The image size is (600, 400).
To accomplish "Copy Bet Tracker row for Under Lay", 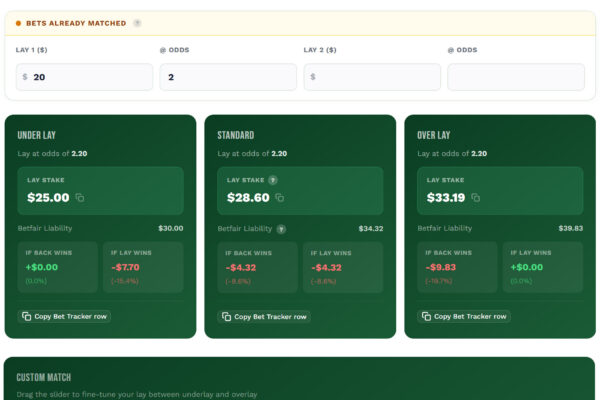I will (64, 316).
